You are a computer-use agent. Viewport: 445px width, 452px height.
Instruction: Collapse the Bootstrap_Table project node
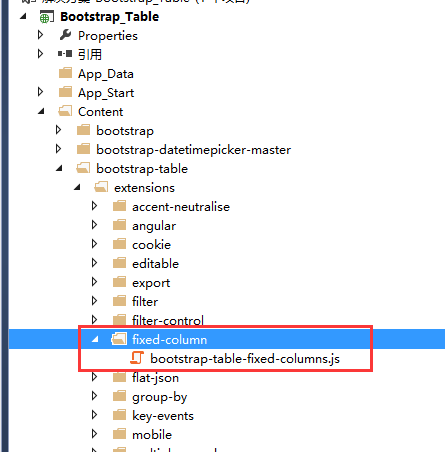click(x=23, y=16)
